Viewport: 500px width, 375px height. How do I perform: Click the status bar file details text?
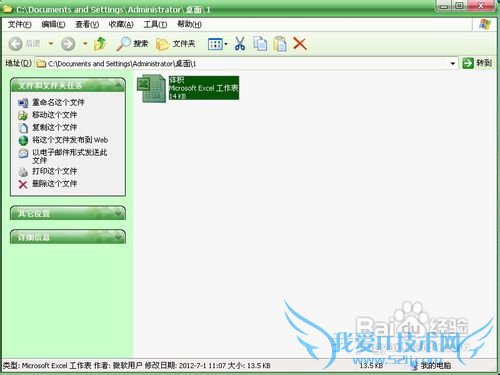coord(137,366)
